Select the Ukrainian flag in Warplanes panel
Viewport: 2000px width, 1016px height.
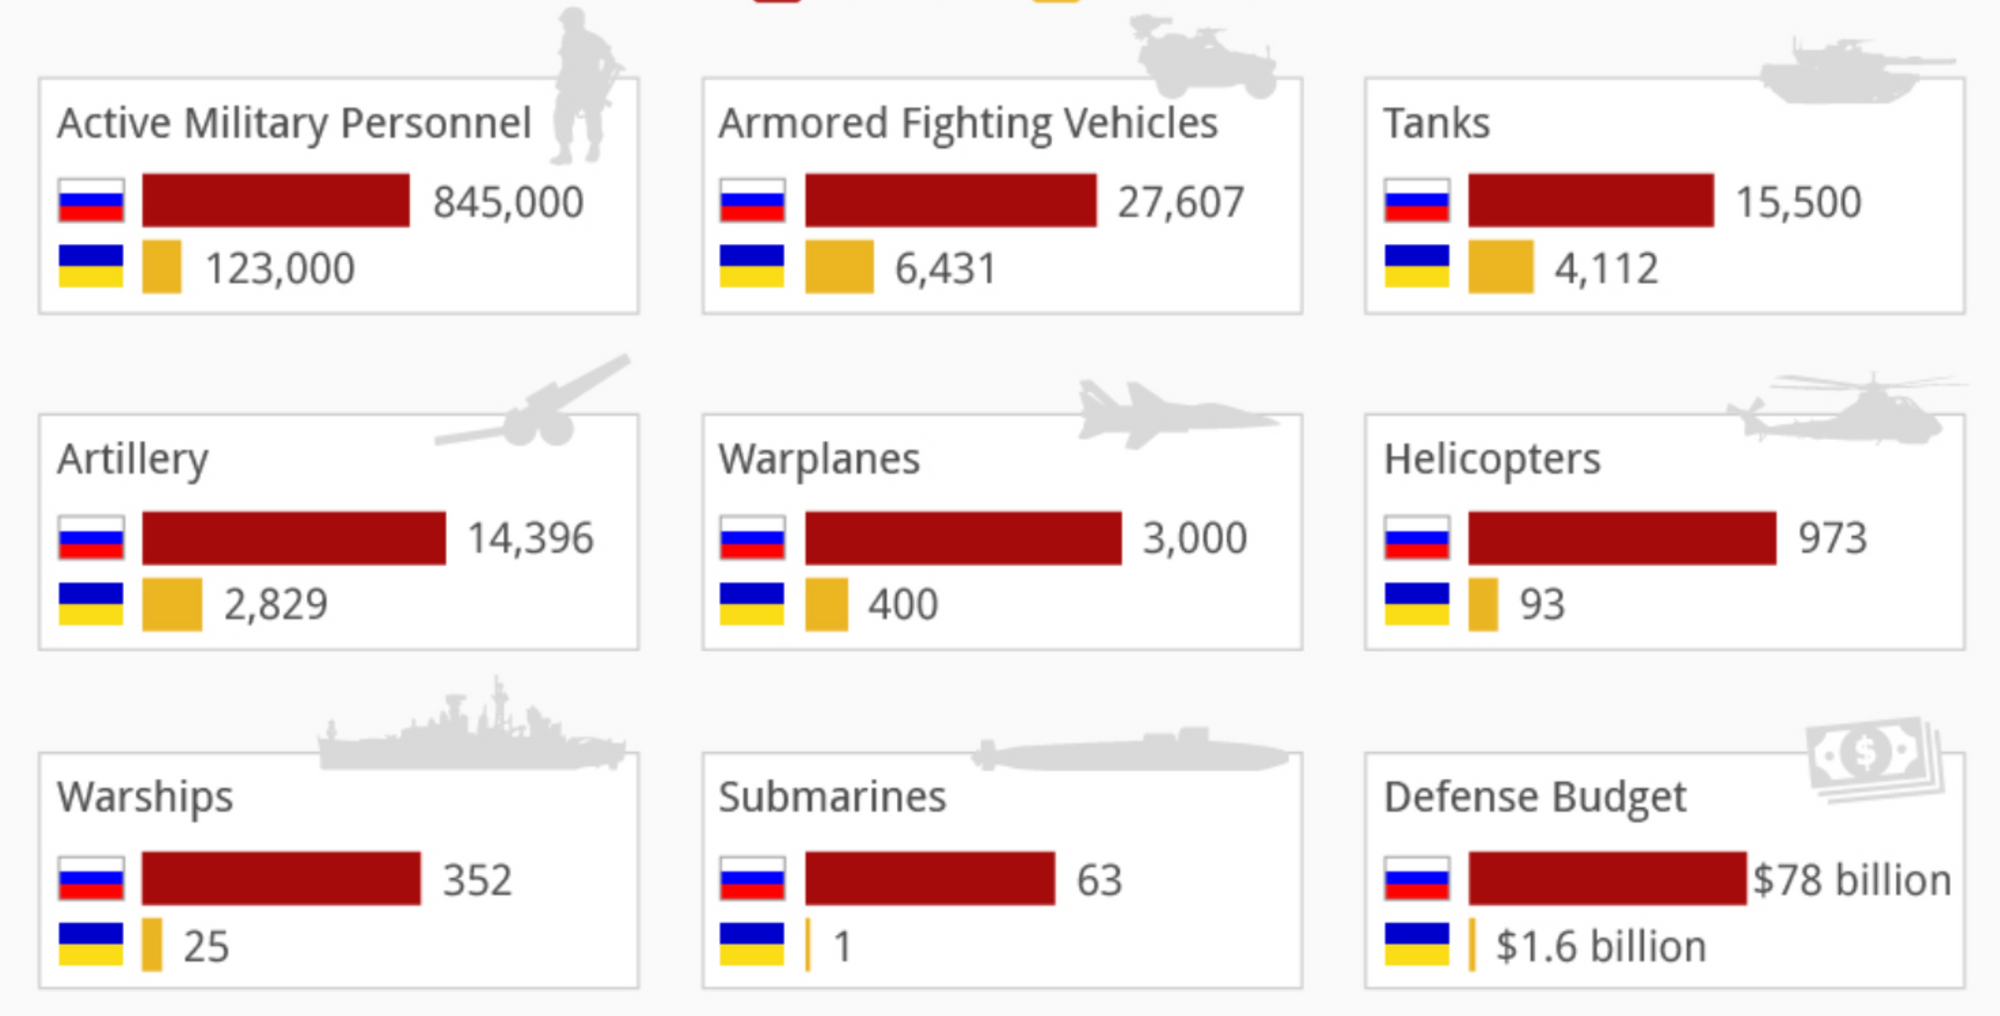click(752, 603)
